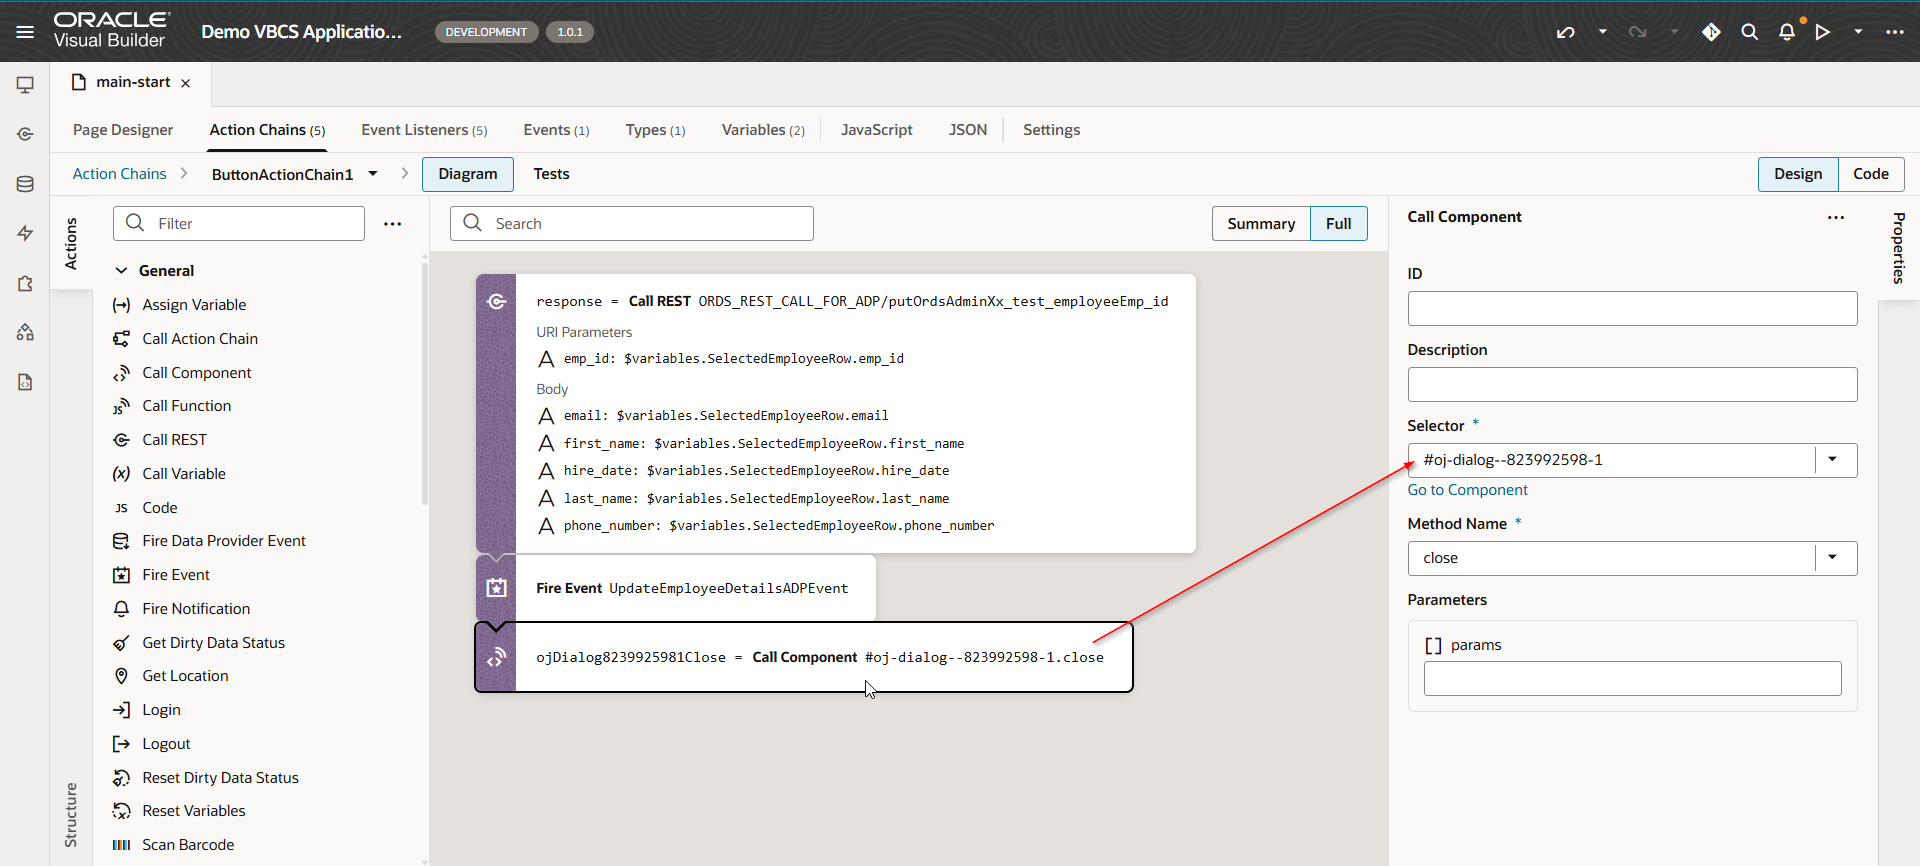
Task: Click the Preview play icon
Action: 1823,32
